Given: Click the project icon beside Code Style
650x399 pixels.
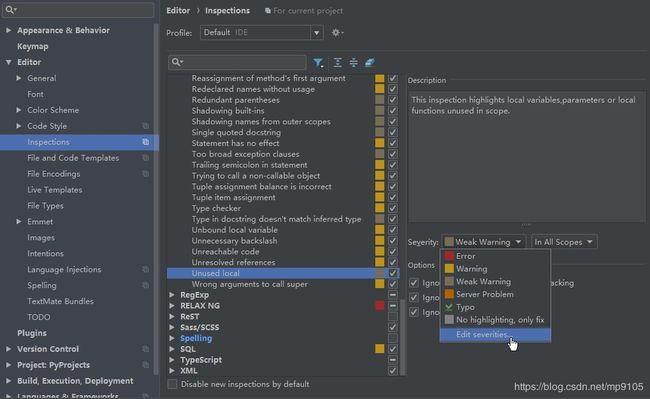Looking at the screenshot, I should (x=146, y=126).
